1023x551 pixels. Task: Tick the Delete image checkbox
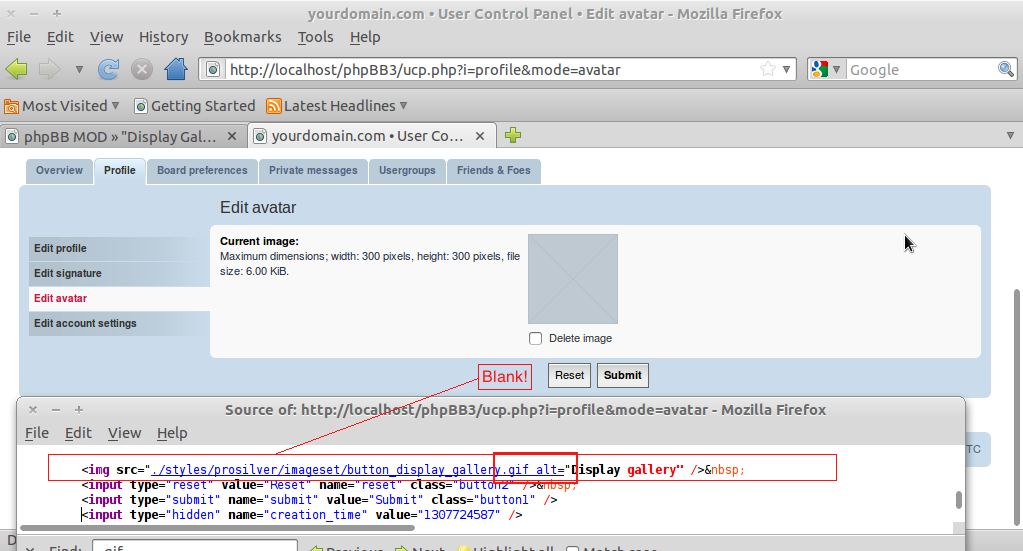(x=535, y=338)
